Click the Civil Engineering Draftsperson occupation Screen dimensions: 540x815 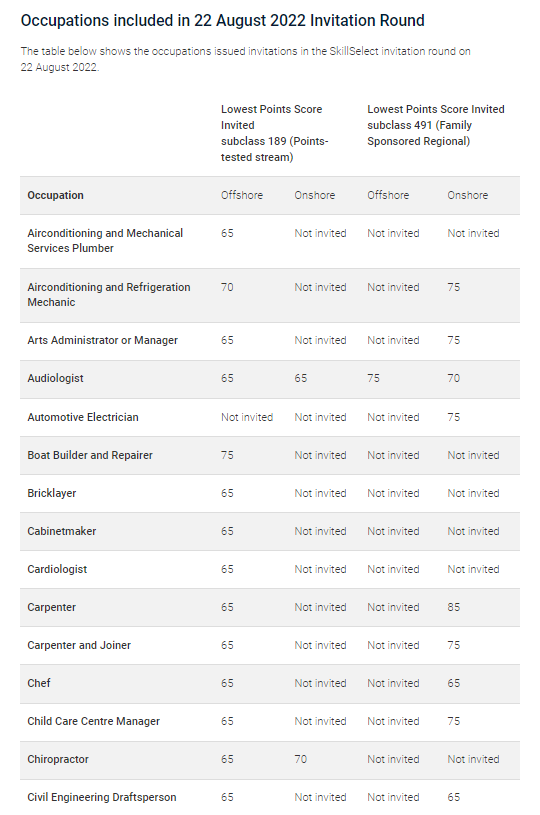coord(102,797)
